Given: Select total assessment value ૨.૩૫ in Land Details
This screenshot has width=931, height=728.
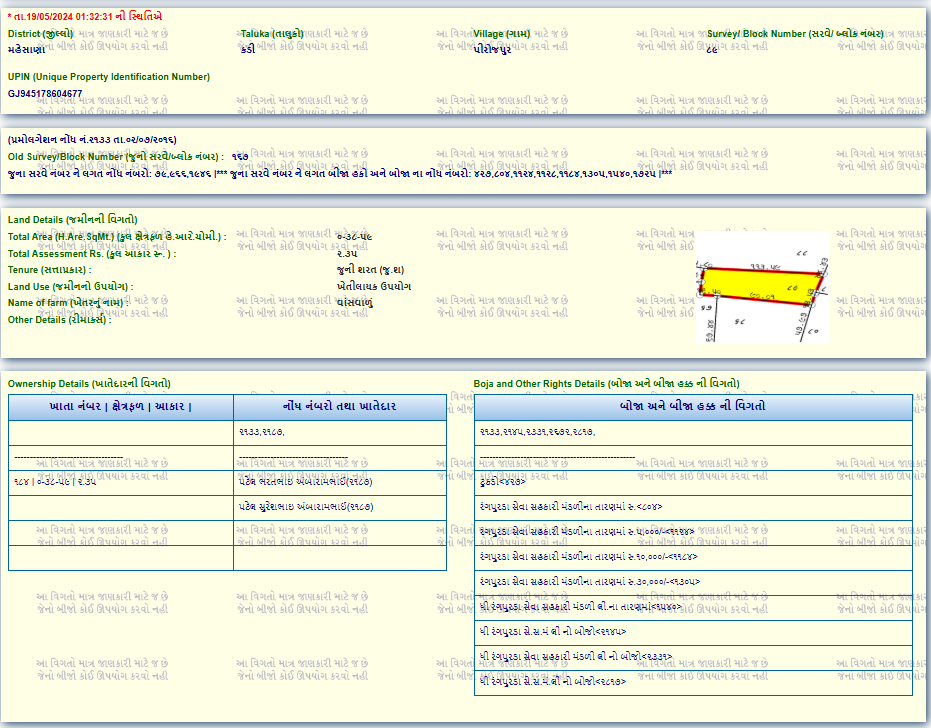Looking at the screenshot, I should click(x=347, y=254).
